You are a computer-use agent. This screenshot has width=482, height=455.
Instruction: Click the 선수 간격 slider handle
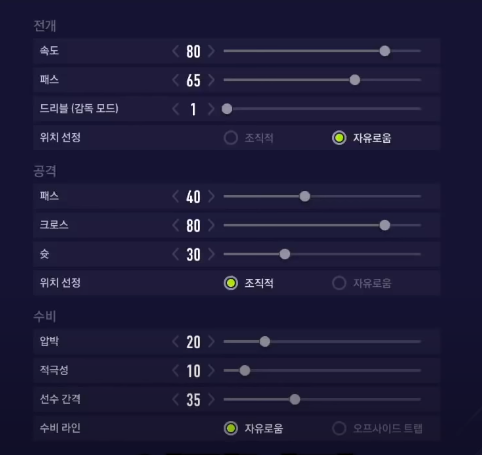tap(295, 399)
